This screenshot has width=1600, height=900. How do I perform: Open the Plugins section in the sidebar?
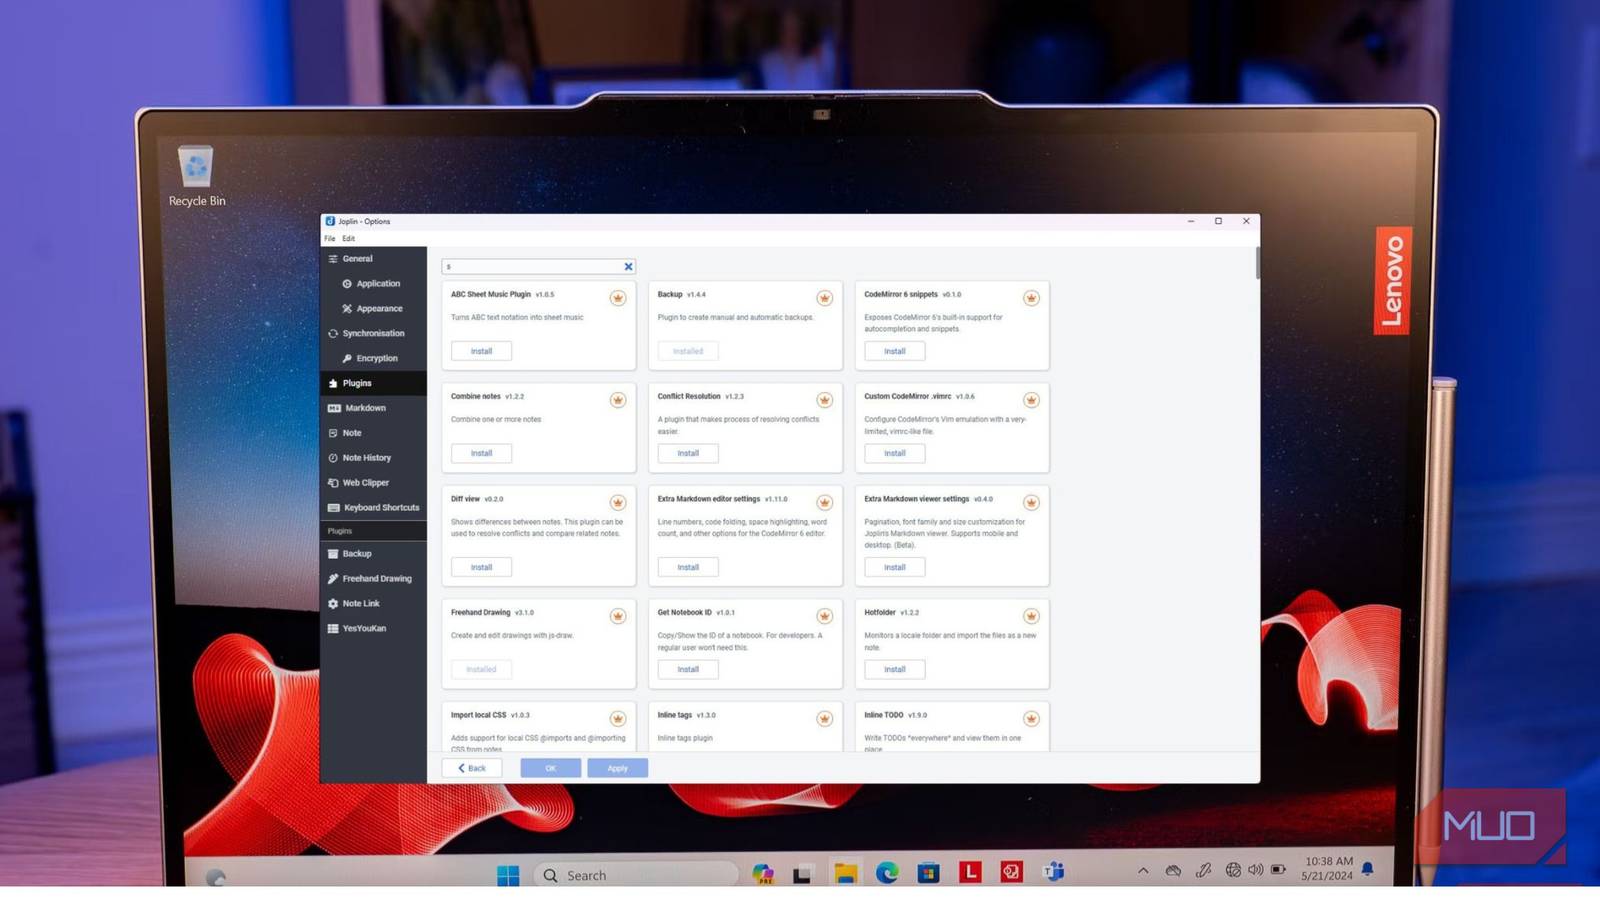click(x=357, y=382)
